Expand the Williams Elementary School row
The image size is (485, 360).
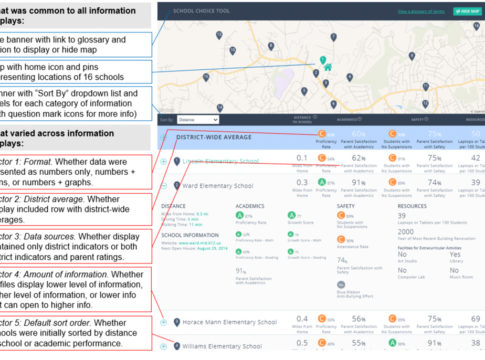click(x=164, y=347)
